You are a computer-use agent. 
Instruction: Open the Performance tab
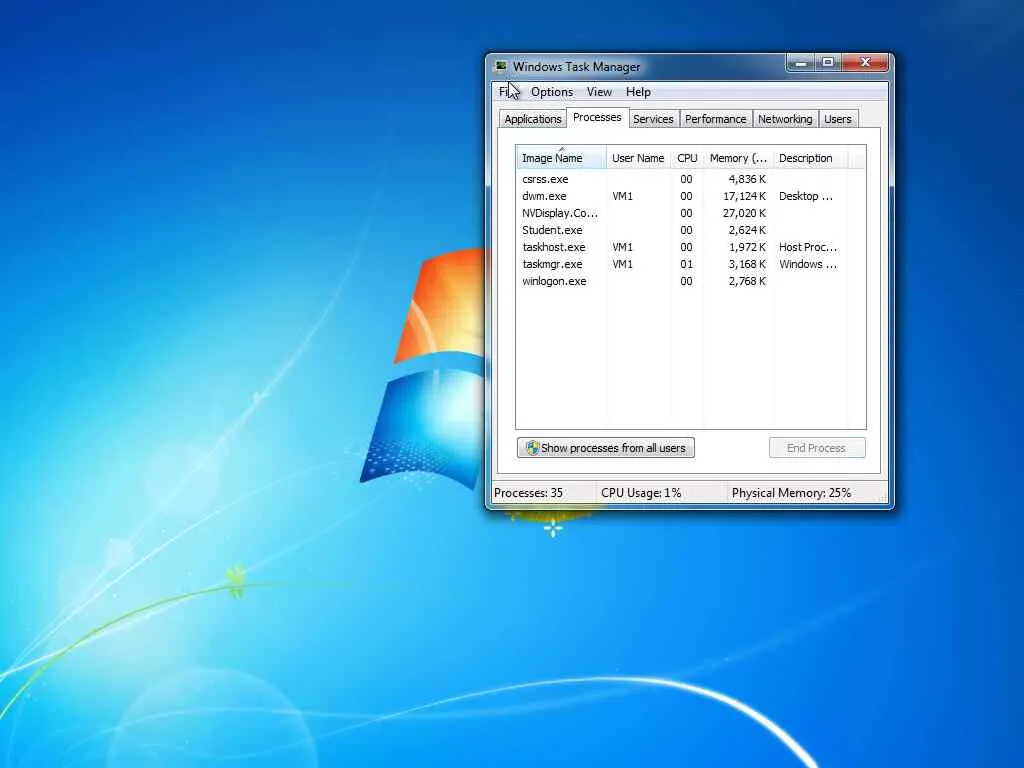[x=715, y=119]
